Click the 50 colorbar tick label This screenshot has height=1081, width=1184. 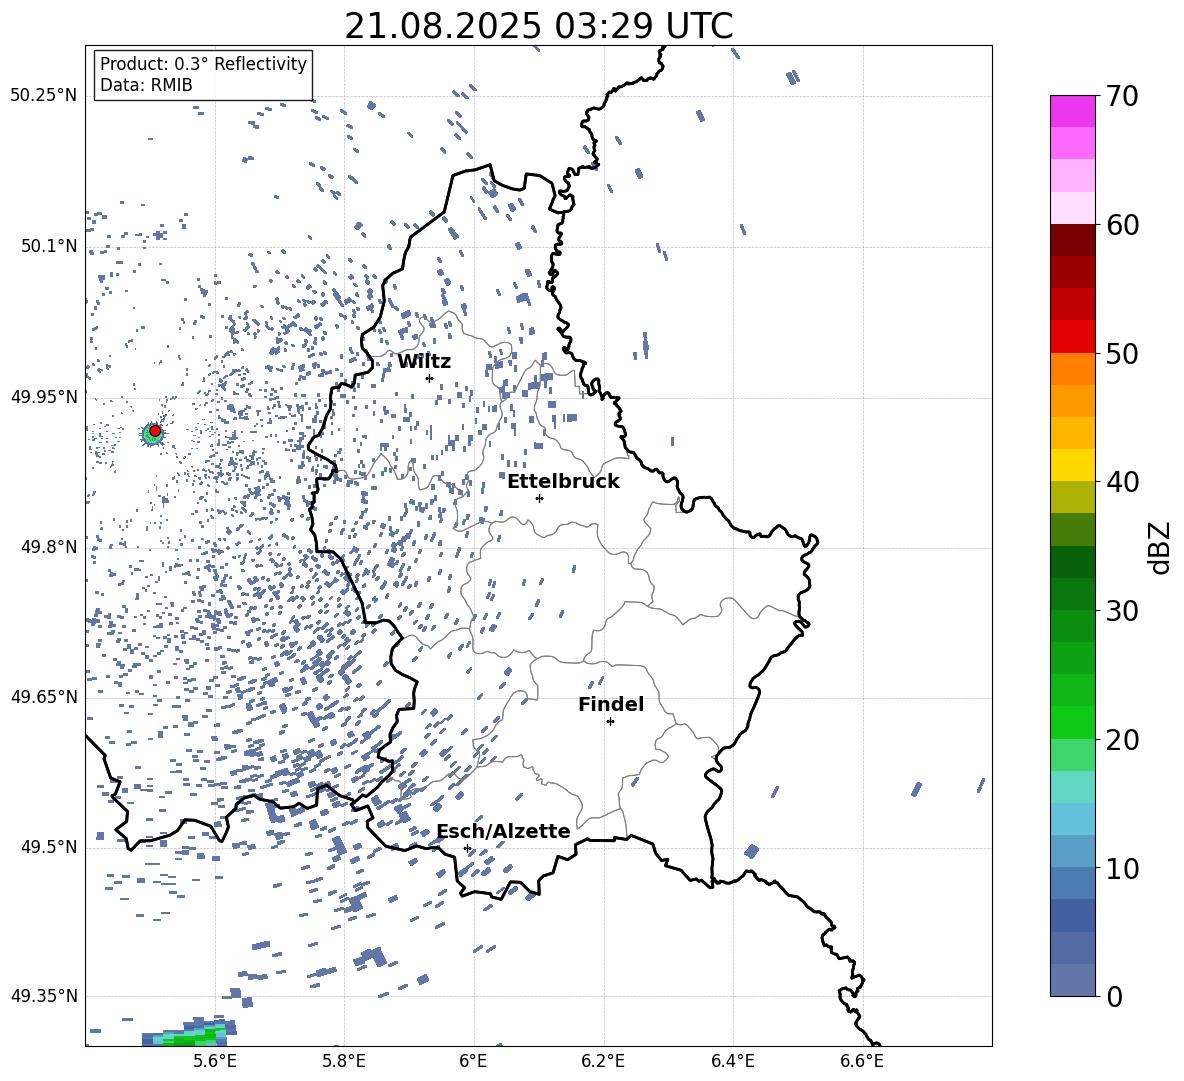1122,354
